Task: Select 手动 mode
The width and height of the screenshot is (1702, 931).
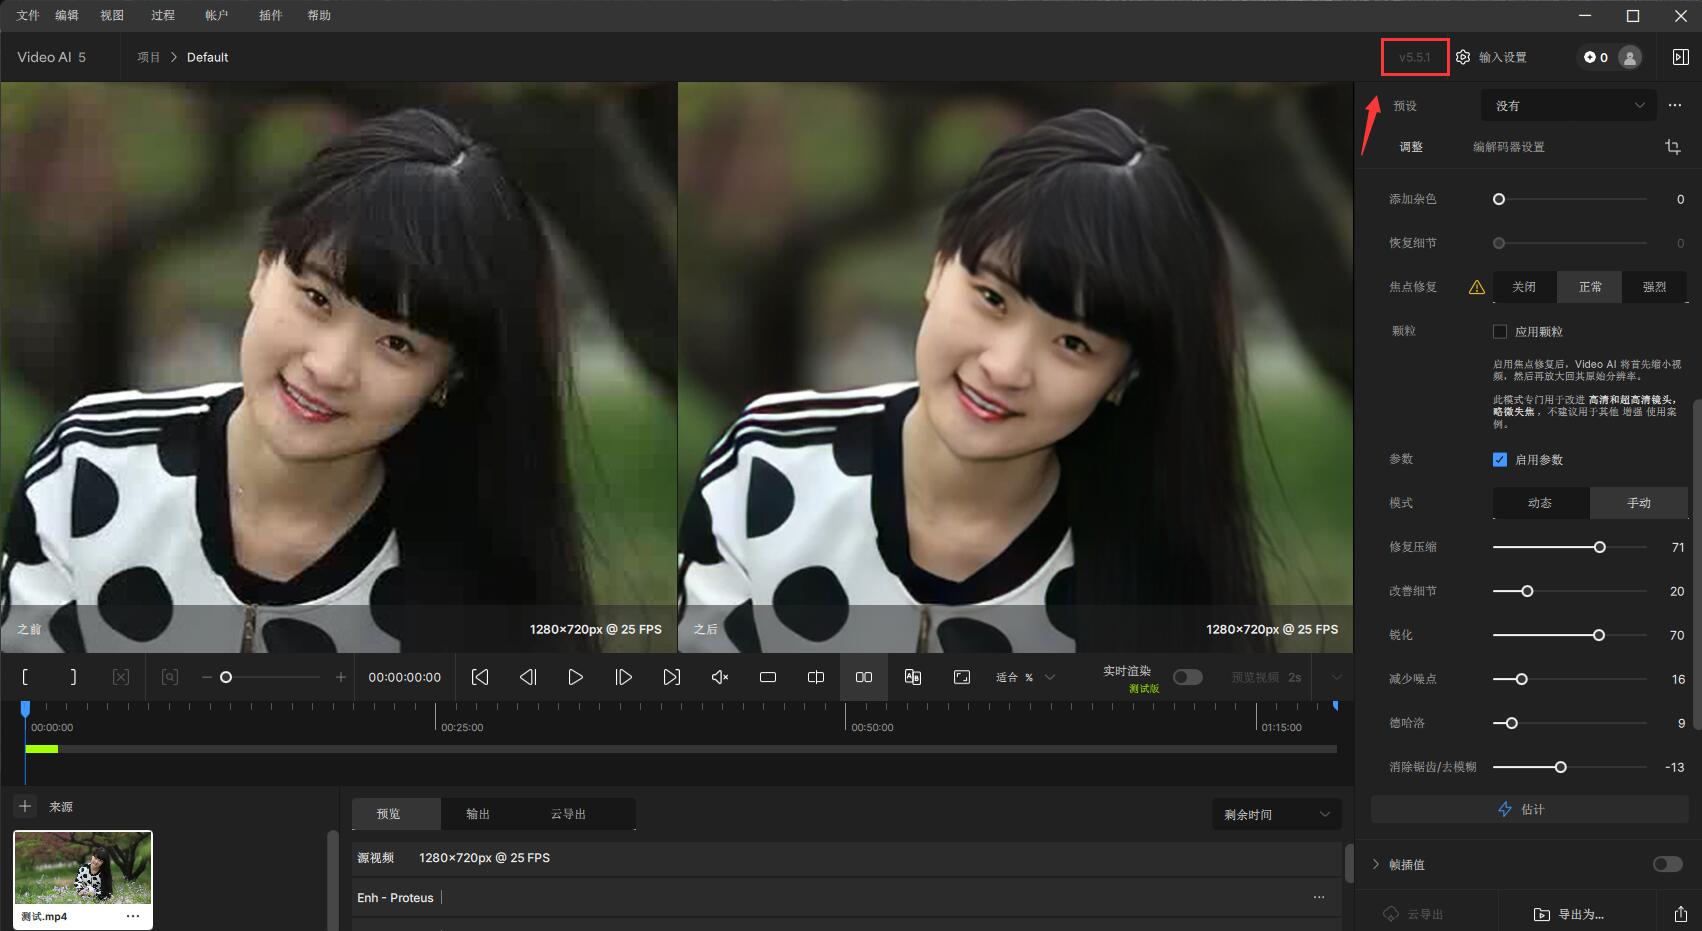Action: (1638, 503)
